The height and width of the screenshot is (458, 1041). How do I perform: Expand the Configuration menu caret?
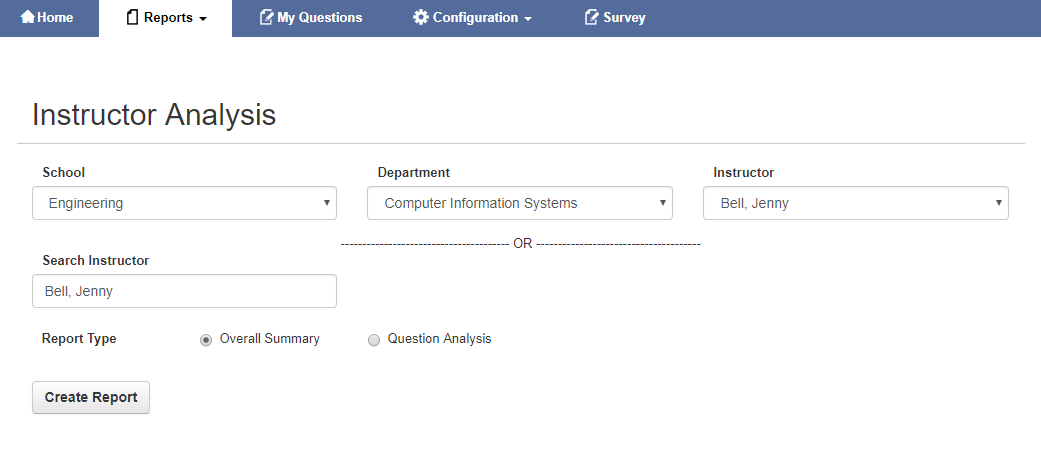(x=528, y=19)
